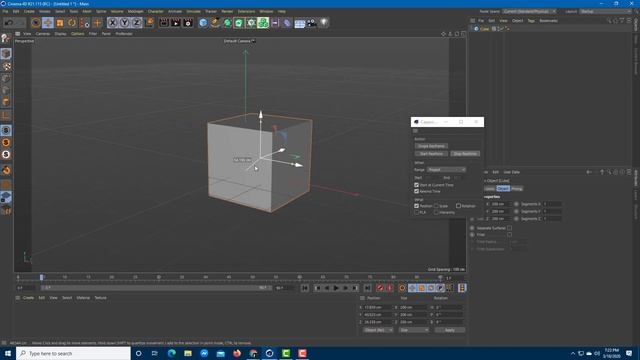Select Model mode in left palette
Screen dimensions: 640x360
pyautogui.click(x=6, y=53)
